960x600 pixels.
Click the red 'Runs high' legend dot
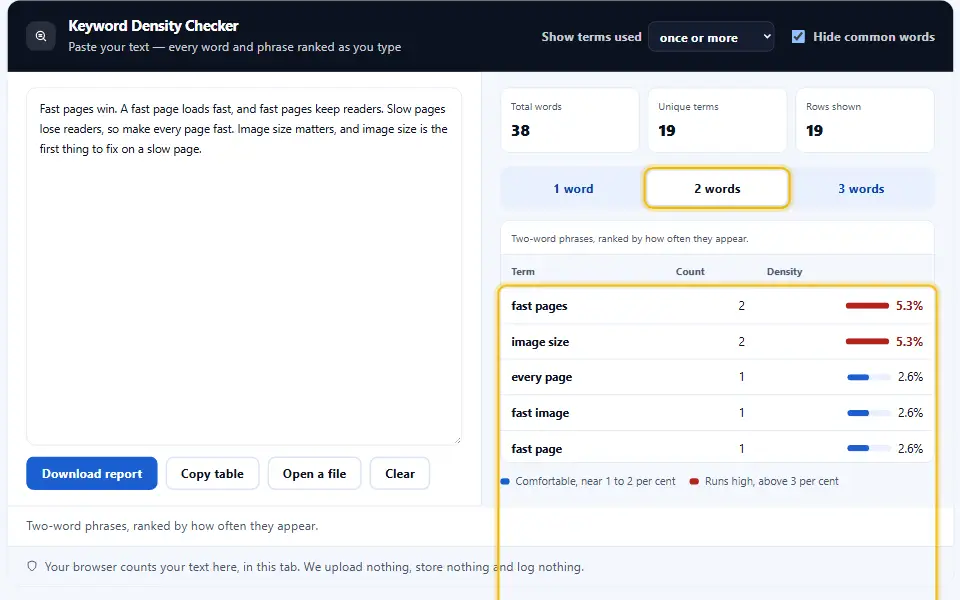pyautogui.click(x=694, y=481)
